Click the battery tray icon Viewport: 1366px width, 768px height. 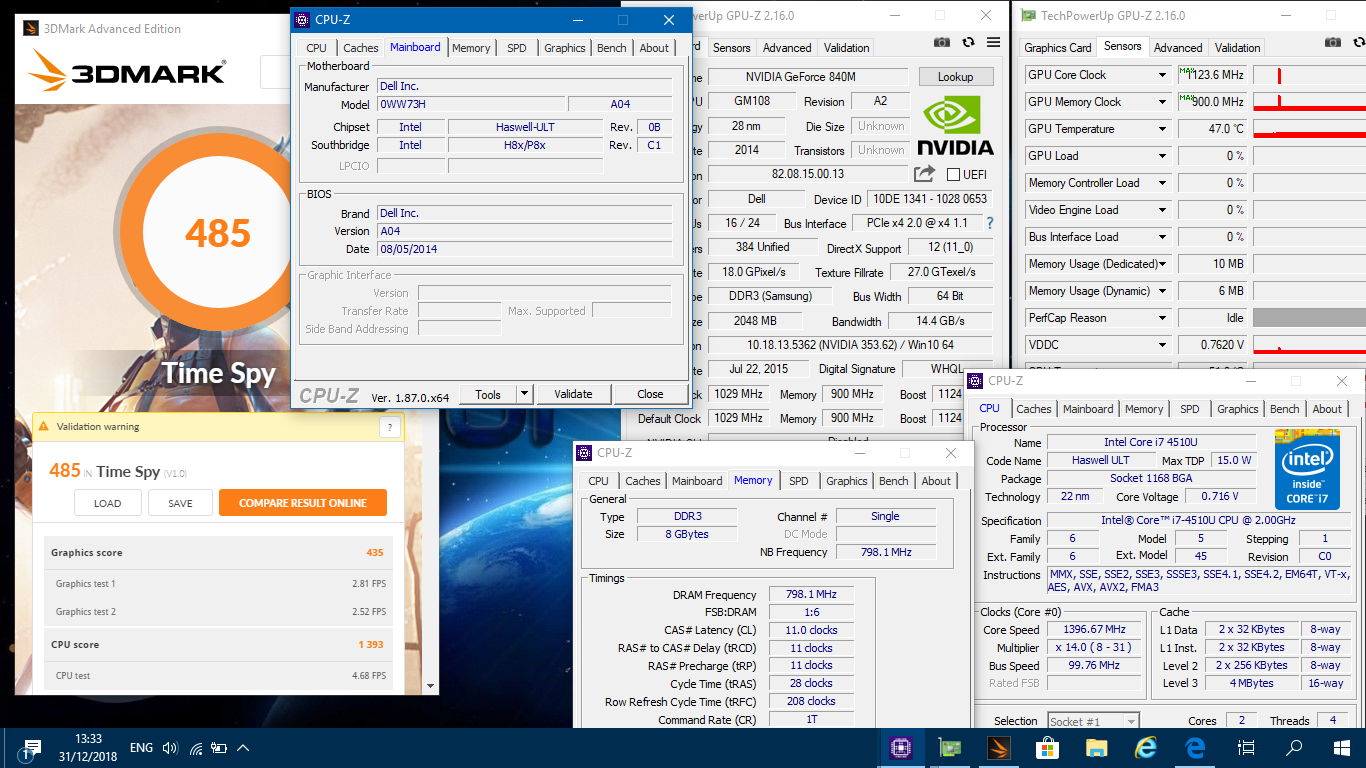pos(219,748)
